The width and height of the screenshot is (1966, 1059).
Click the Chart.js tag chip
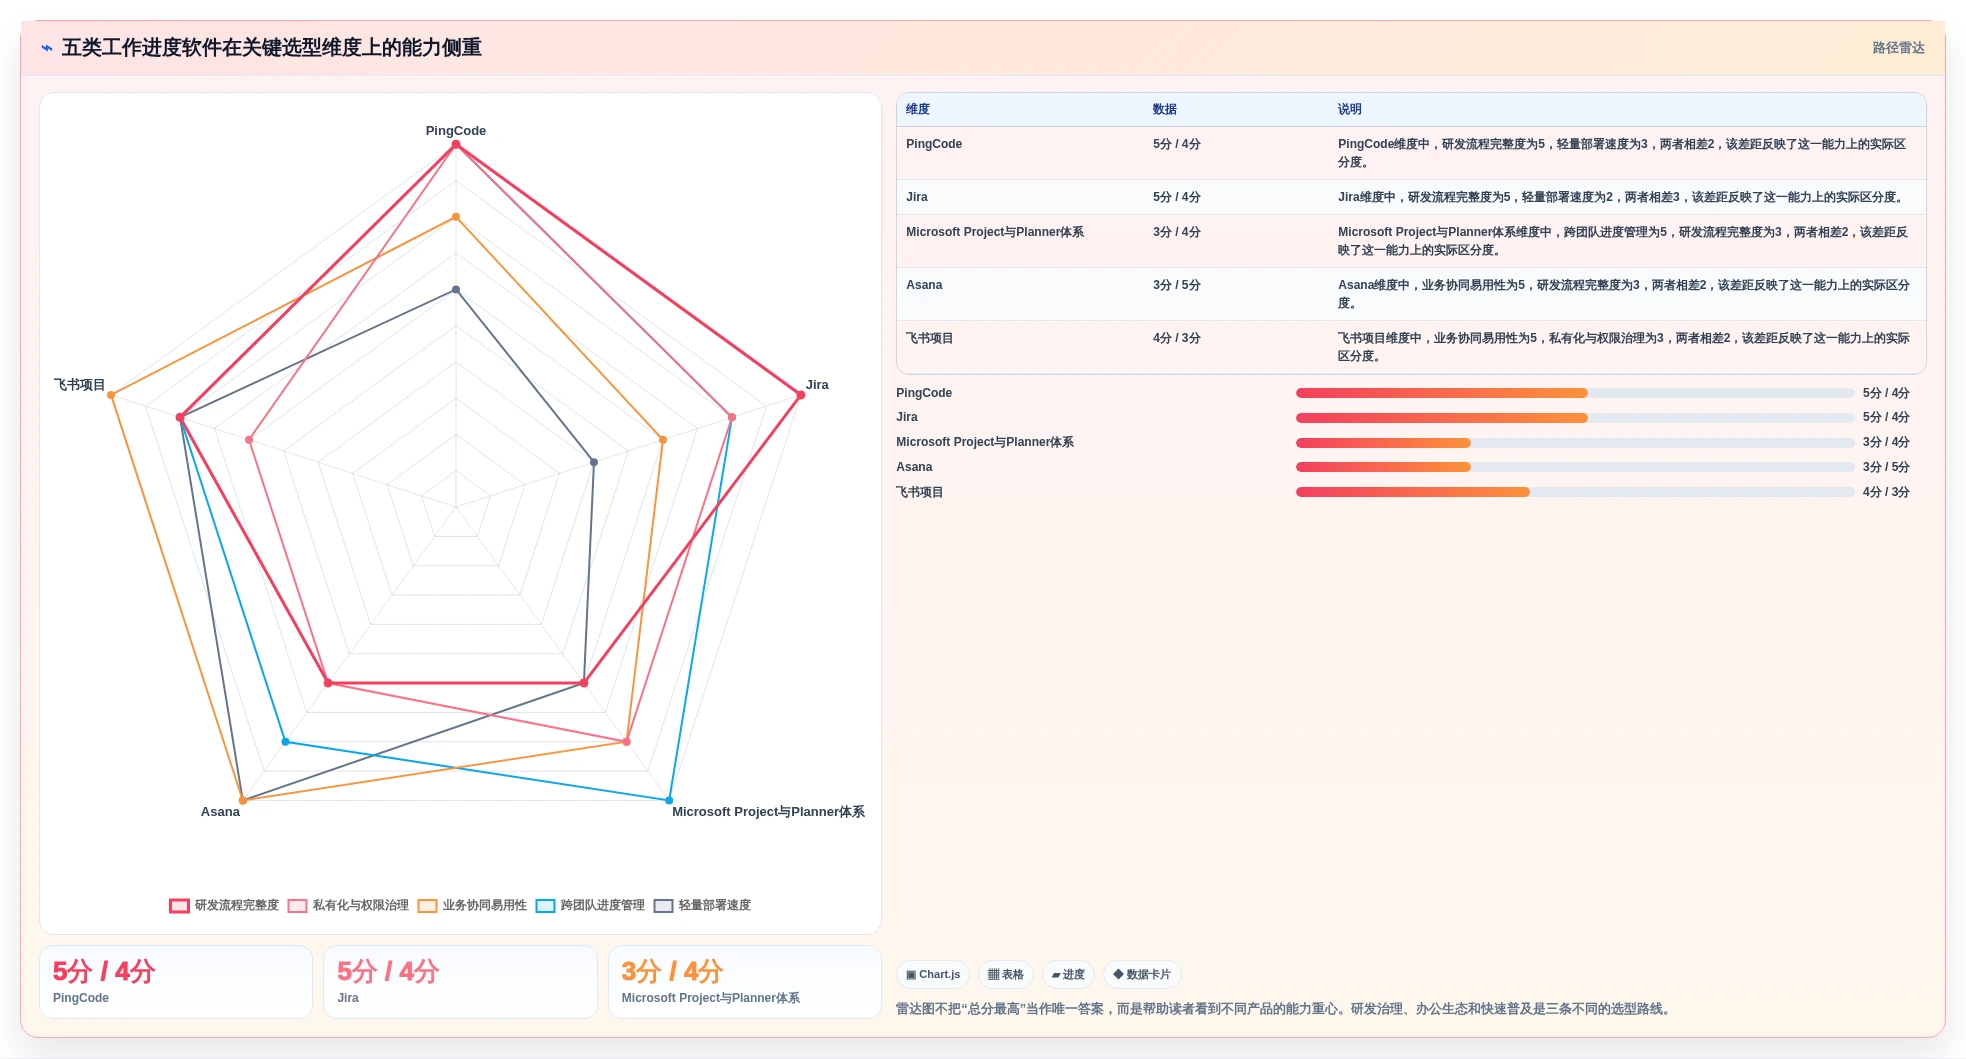(933, 974)
